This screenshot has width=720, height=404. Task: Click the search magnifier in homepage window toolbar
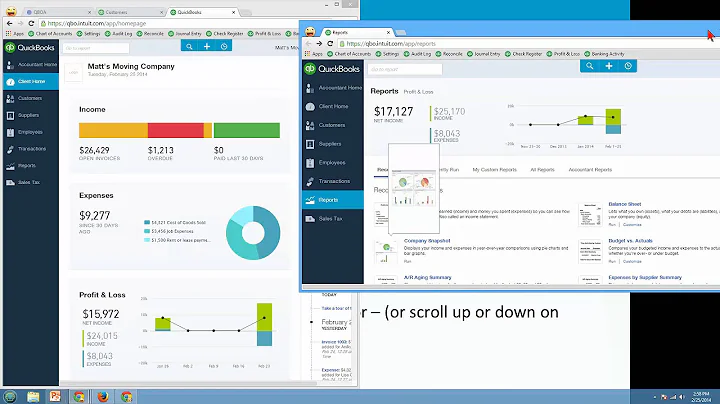click(x=189, y=46)
